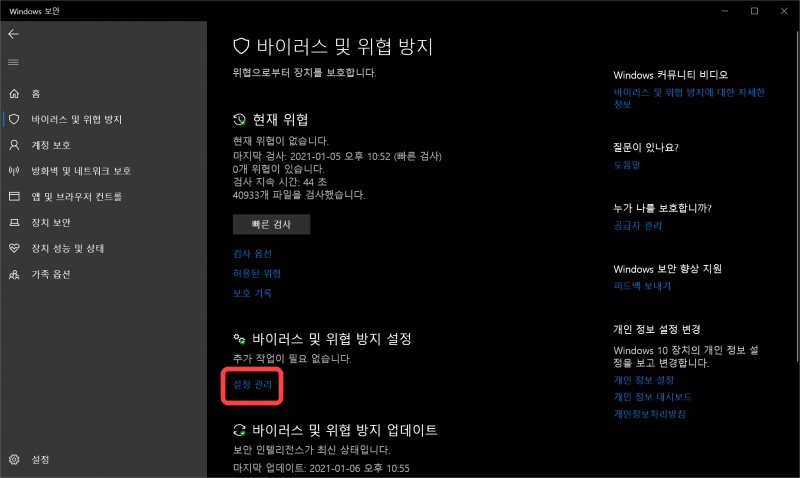Open 바이러스 및 위협 방지에 대한 자세한 정보 link

pos(689,98)
